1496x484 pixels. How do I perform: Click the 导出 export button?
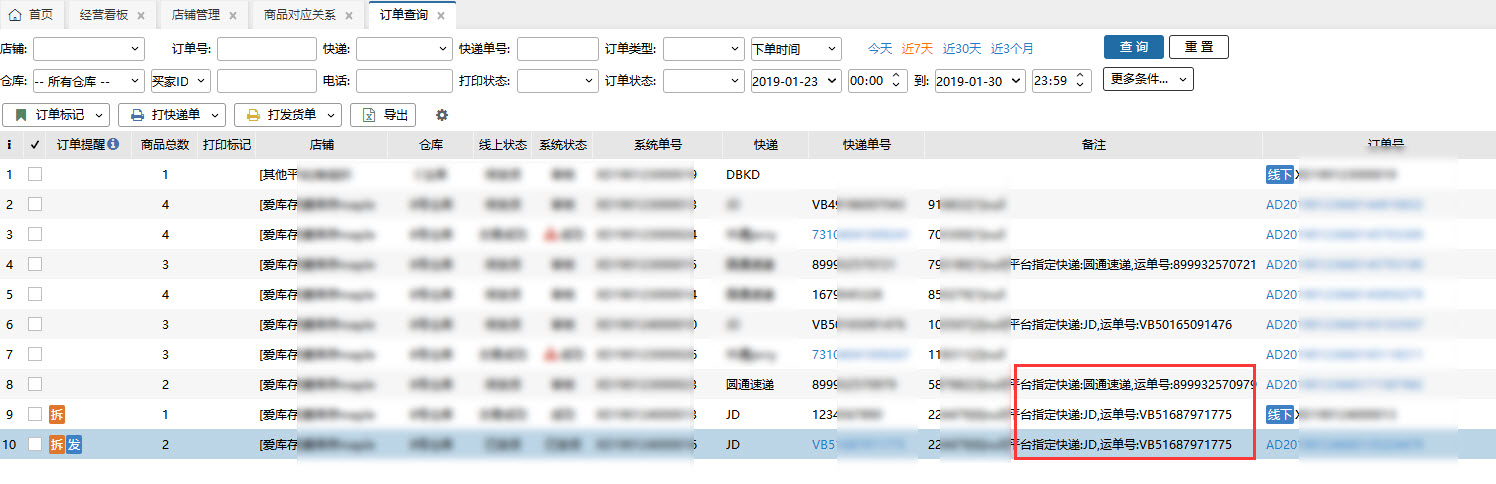[x=383, y=115]
